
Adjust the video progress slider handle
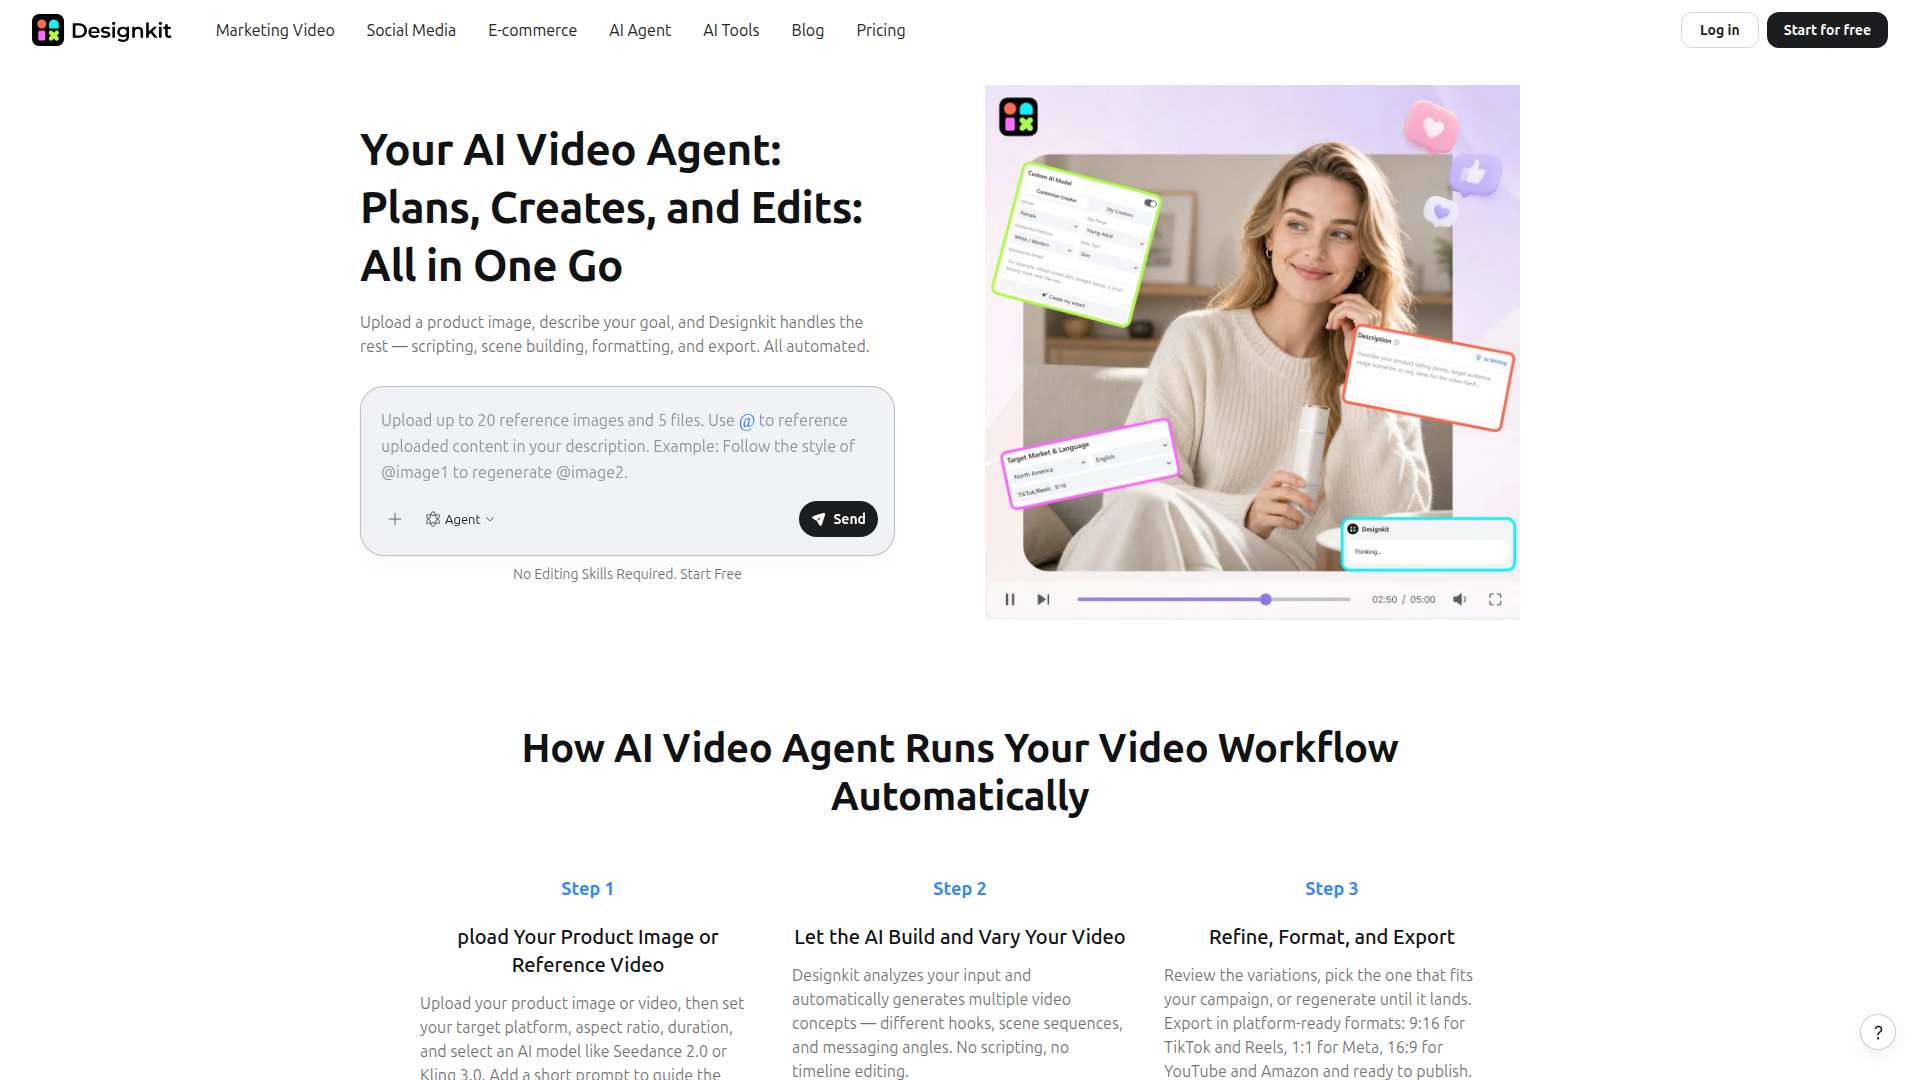point(1266,599)
